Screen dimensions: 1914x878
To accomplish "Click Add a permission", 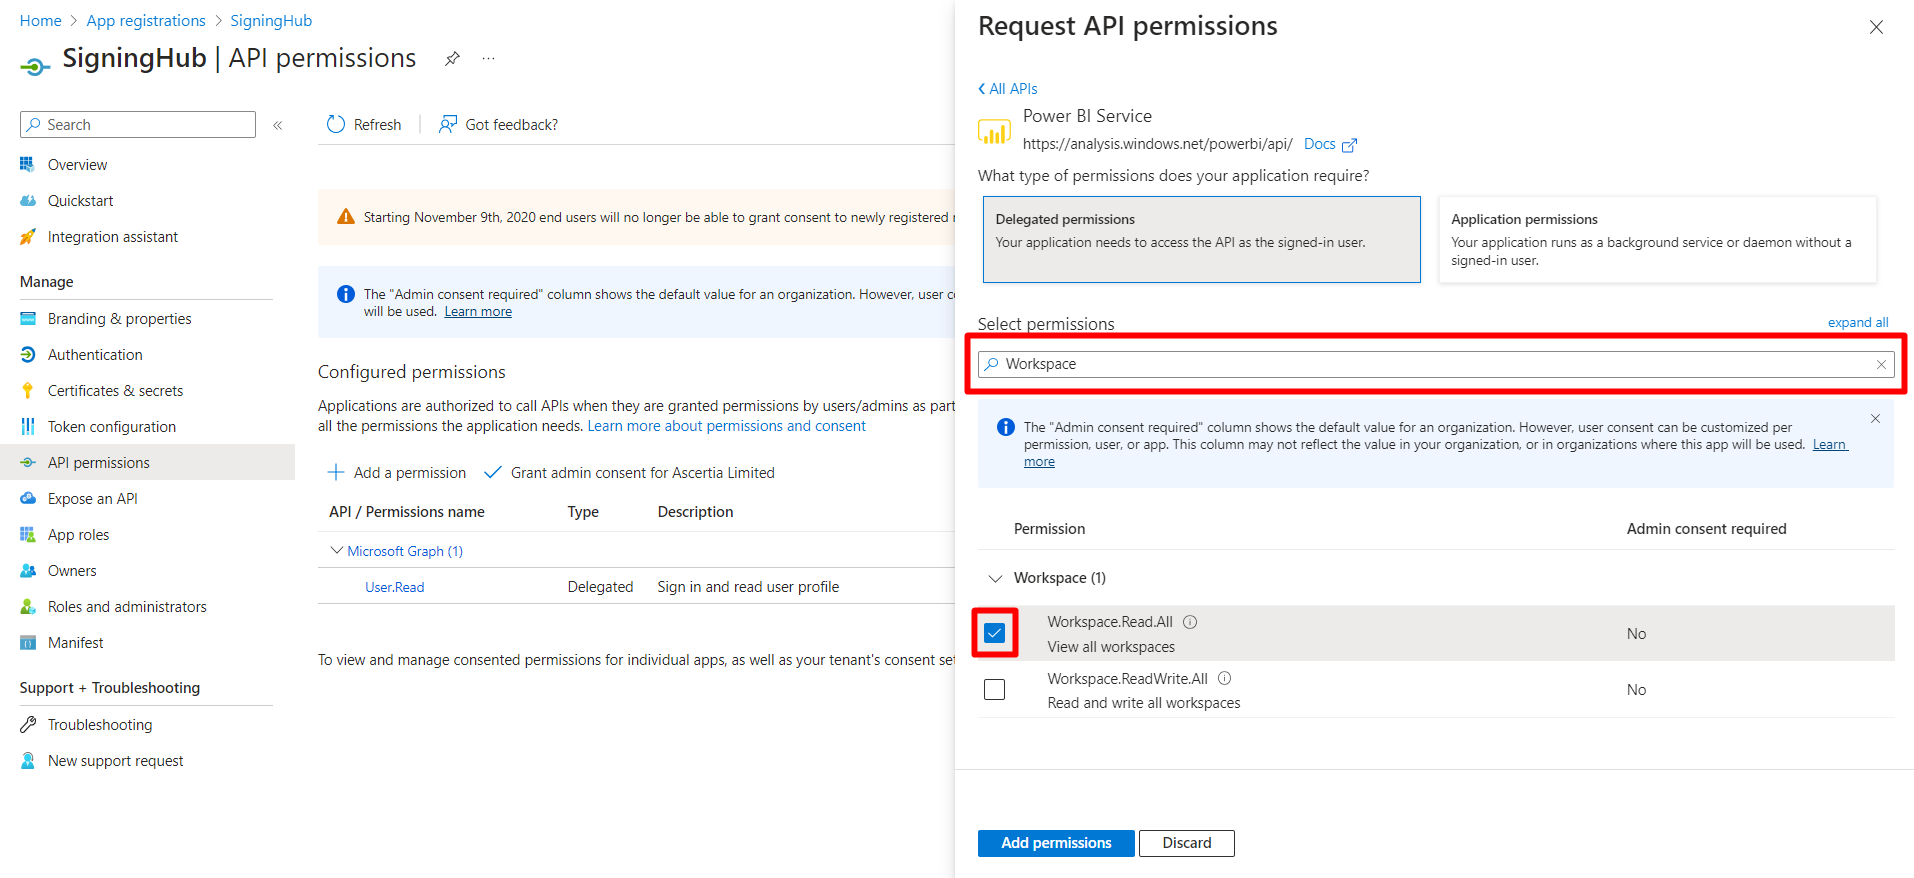I will click(x=397, y=472).
